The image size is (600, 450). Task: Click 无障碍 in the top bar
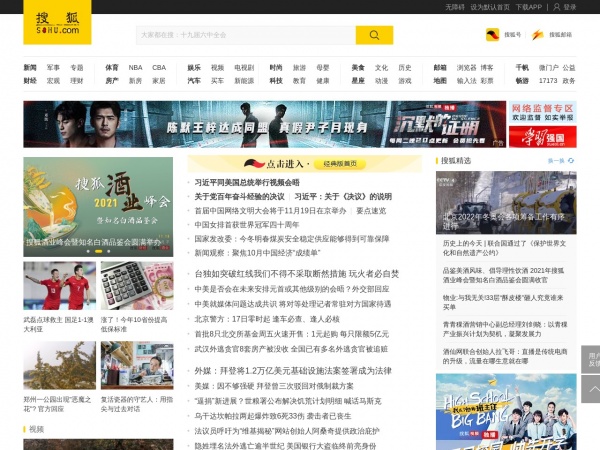455,7
